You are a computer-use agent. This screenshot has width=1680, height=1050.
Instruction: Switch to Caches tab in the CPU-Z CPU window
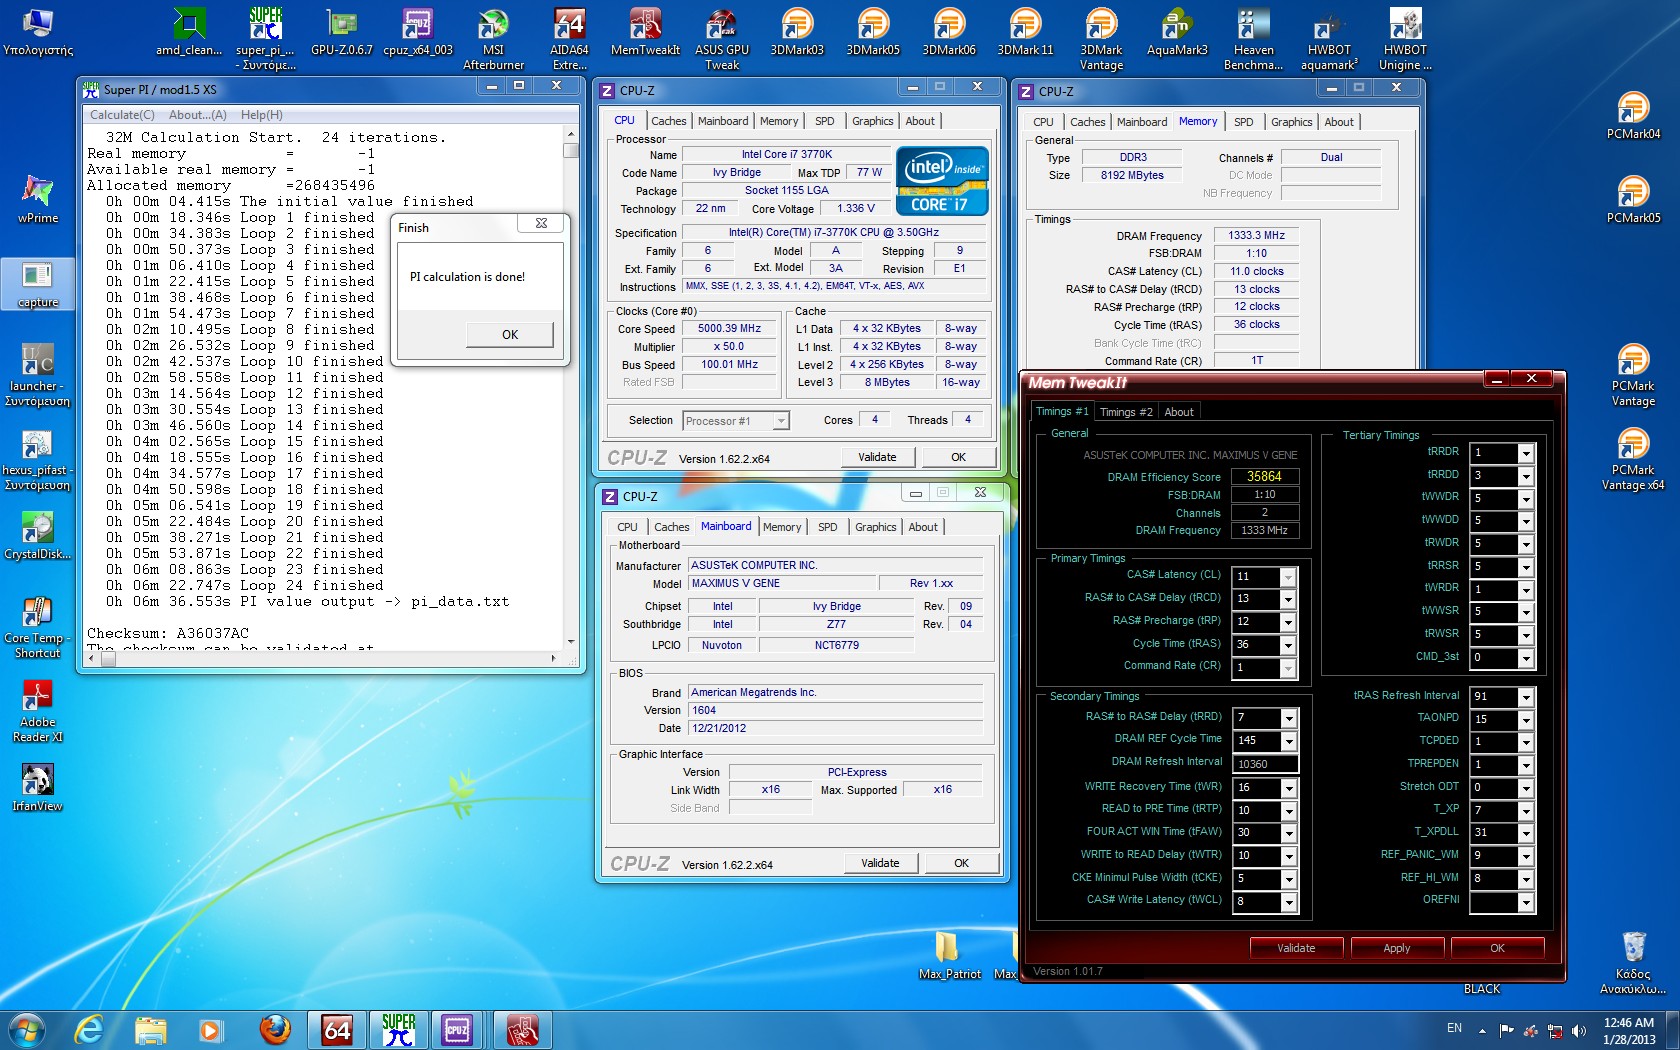click(x=669, y=121)
